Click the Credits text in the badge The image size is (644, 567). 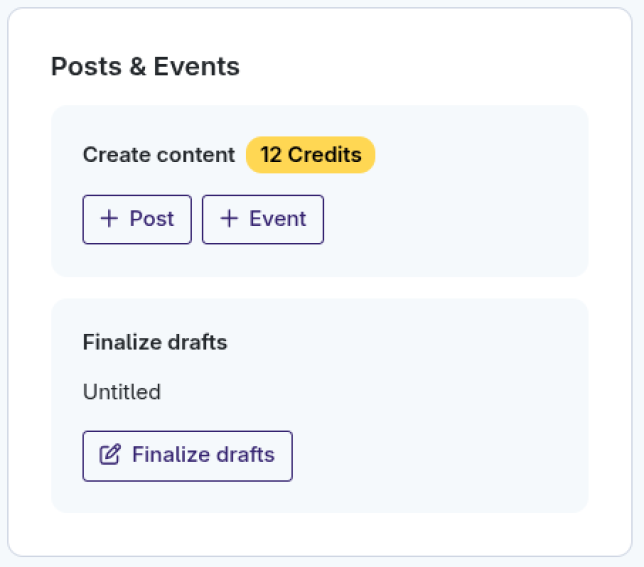tap(325, 155)
